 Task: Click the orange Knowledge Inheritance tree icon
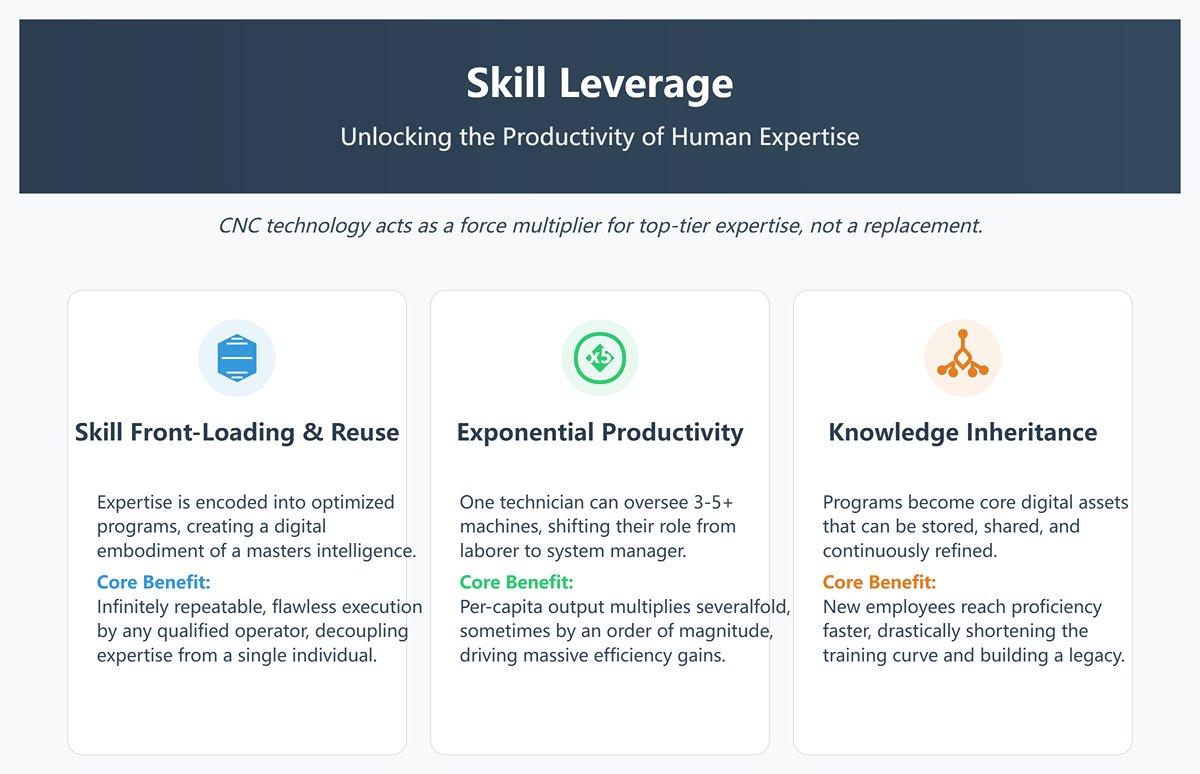pyautogui.click(x=962, y=358)
